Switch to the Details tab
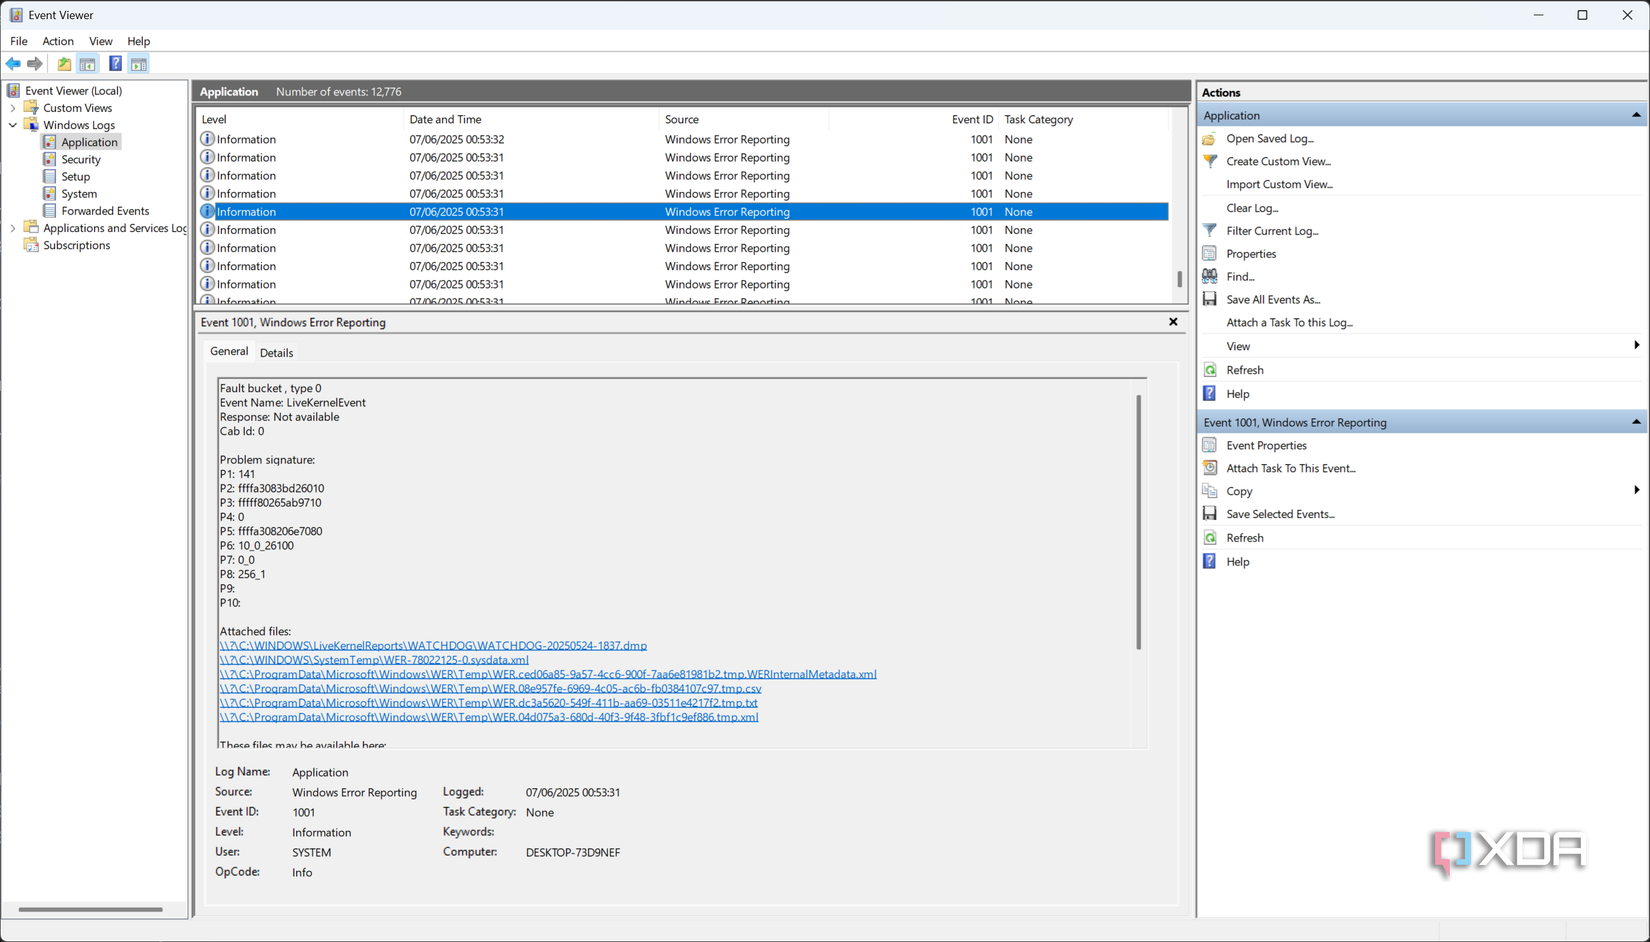1650x942 pixels. pyautogui.click(x=276, y=351)
